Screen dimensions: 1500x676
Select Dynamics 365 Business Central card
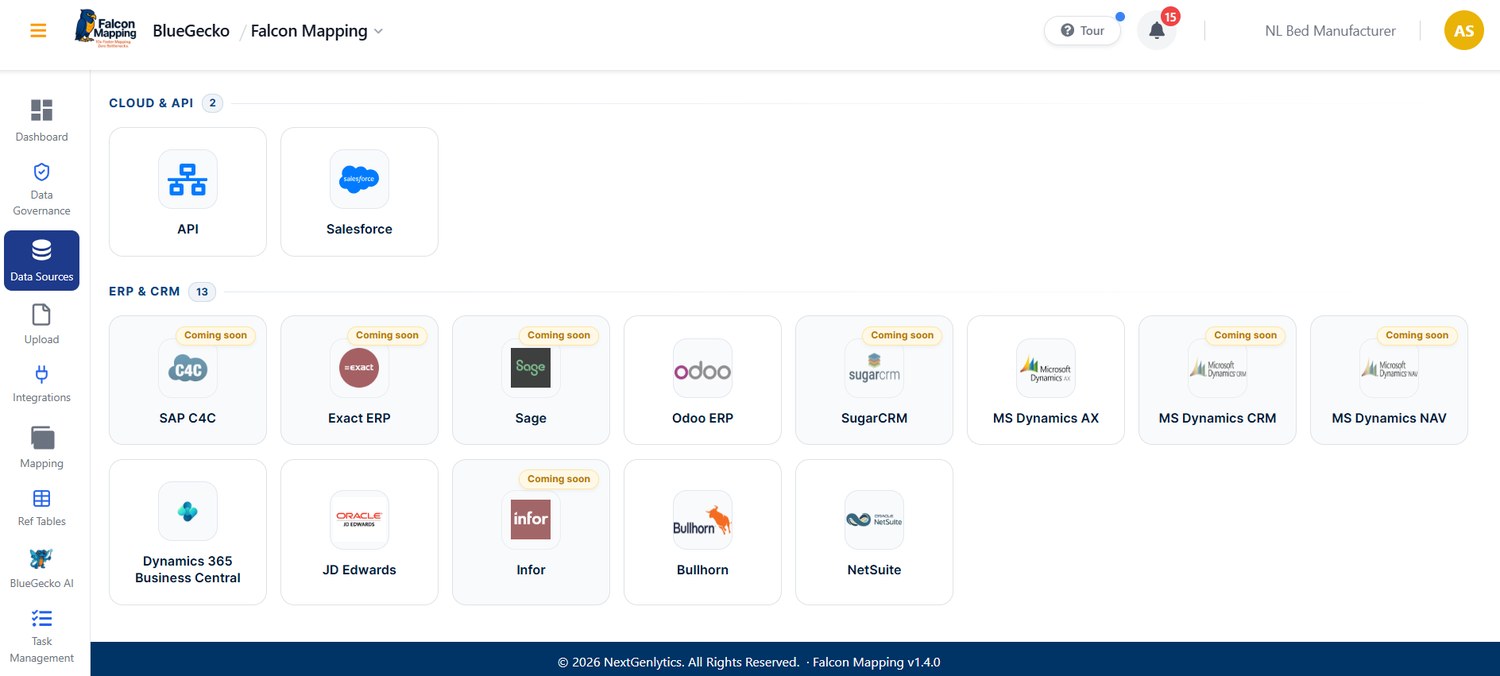point(188,532)
